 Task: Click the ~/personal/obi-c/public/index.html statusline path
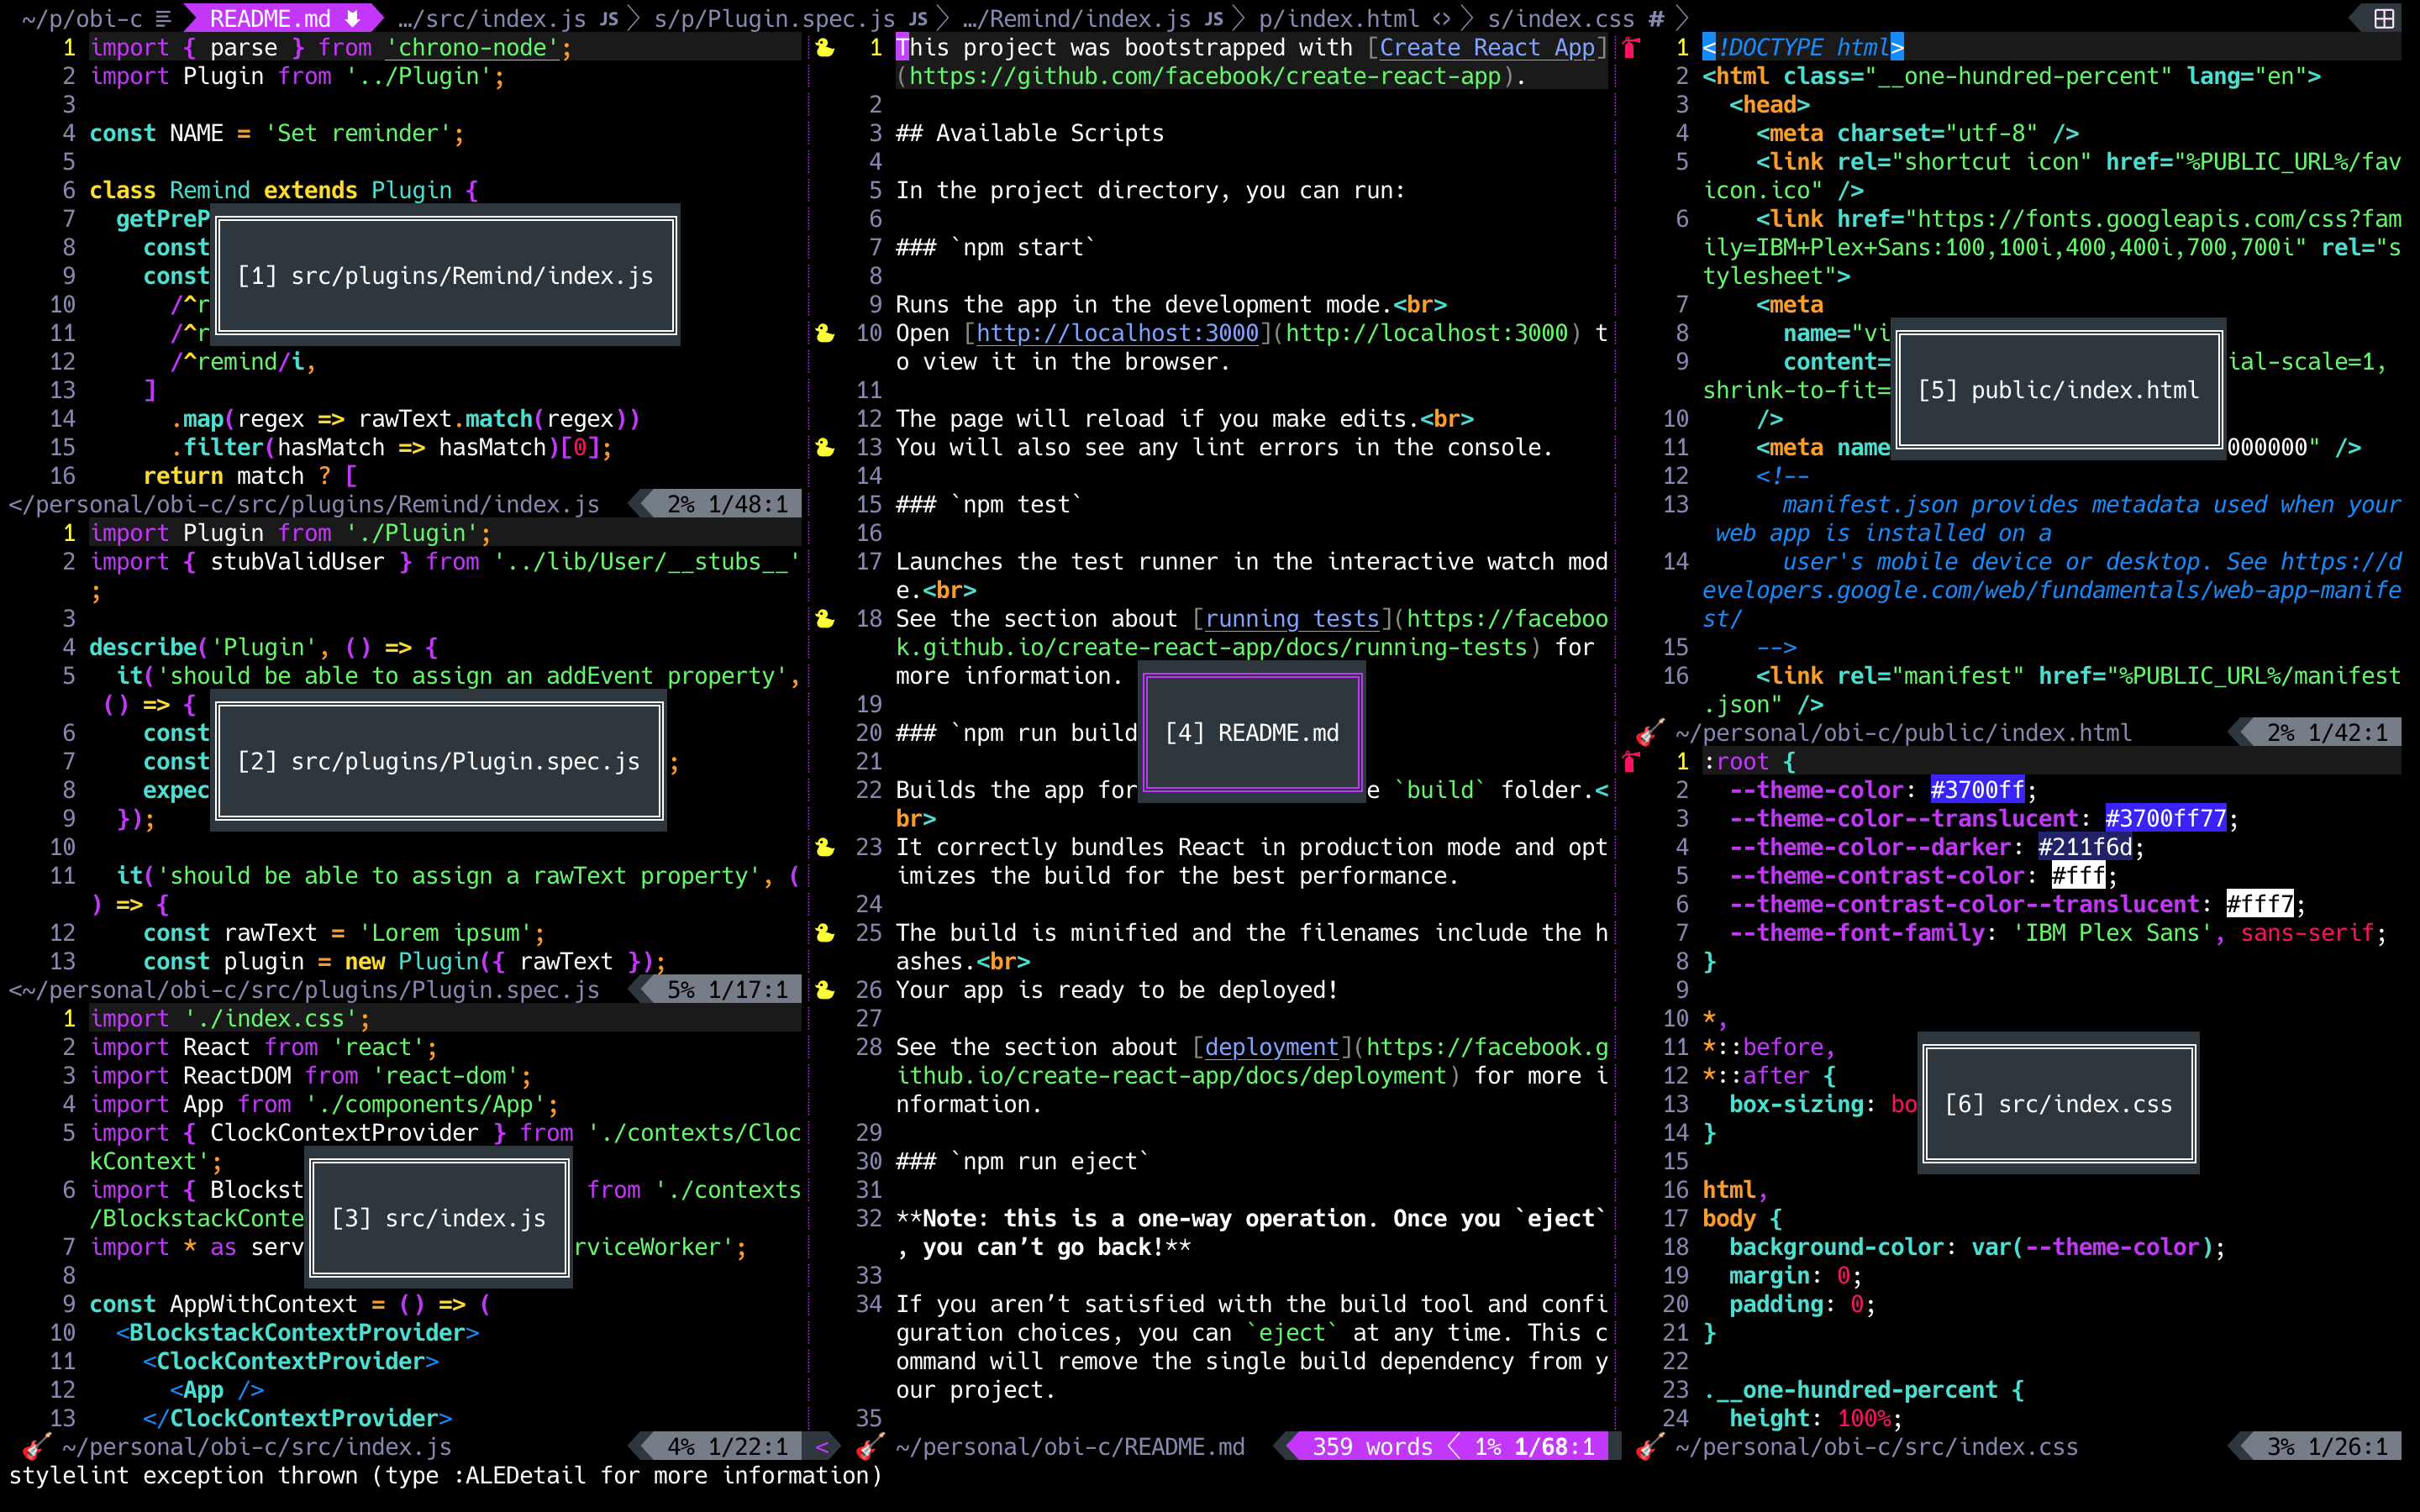click(x=1904, y=733)
